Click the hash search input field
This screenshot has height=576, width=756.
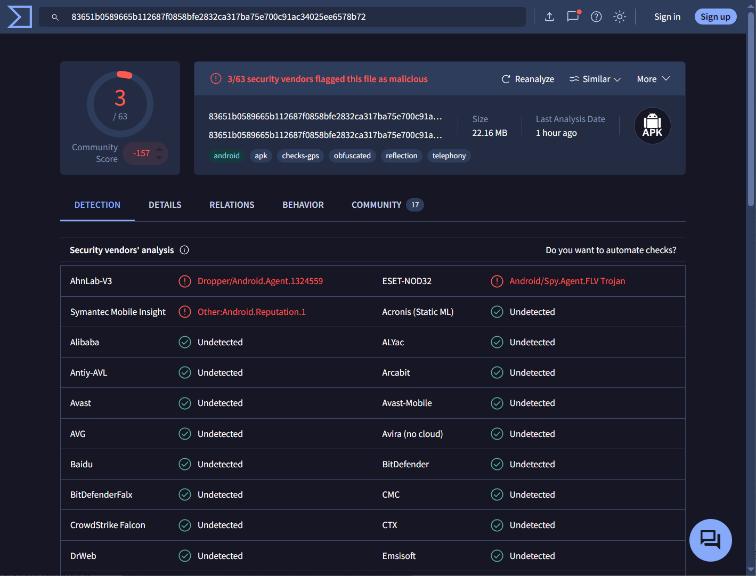click(290, 17)
